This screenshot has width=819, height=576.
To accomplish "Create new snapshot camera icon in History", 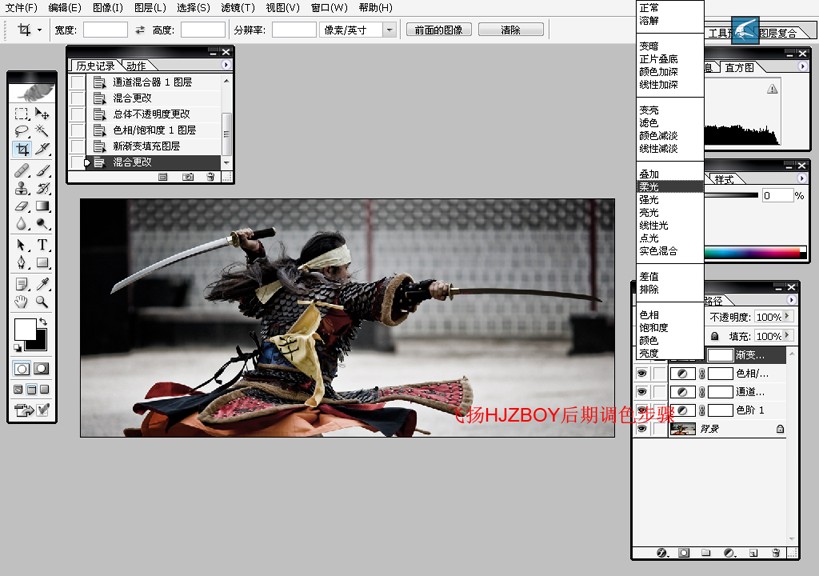I will tap(188, 178).
